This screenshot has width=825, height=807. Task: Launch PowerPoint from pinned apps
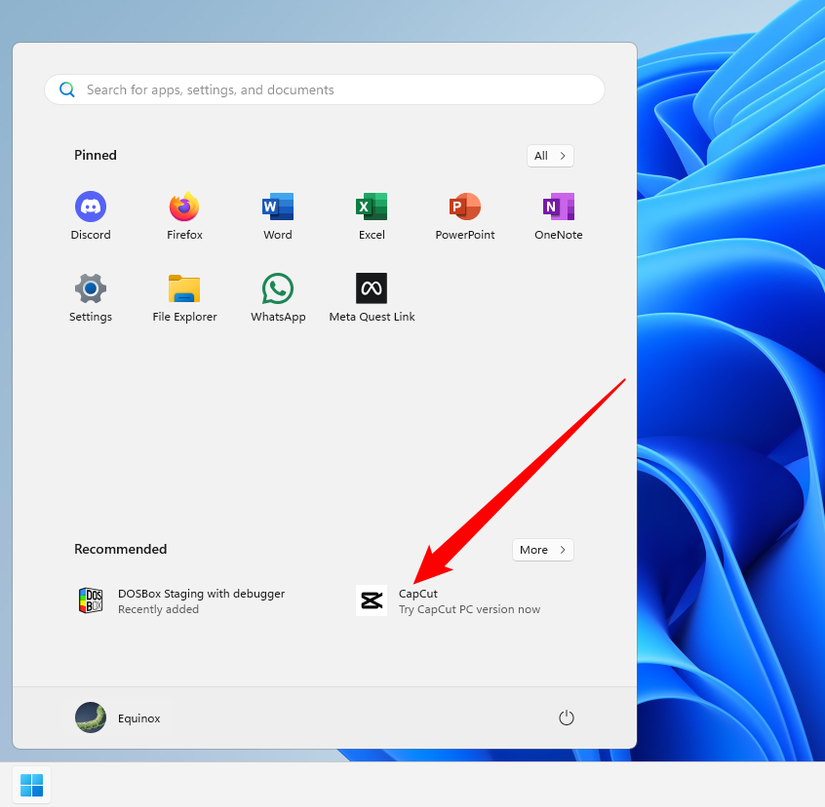(x=465, y=215)
